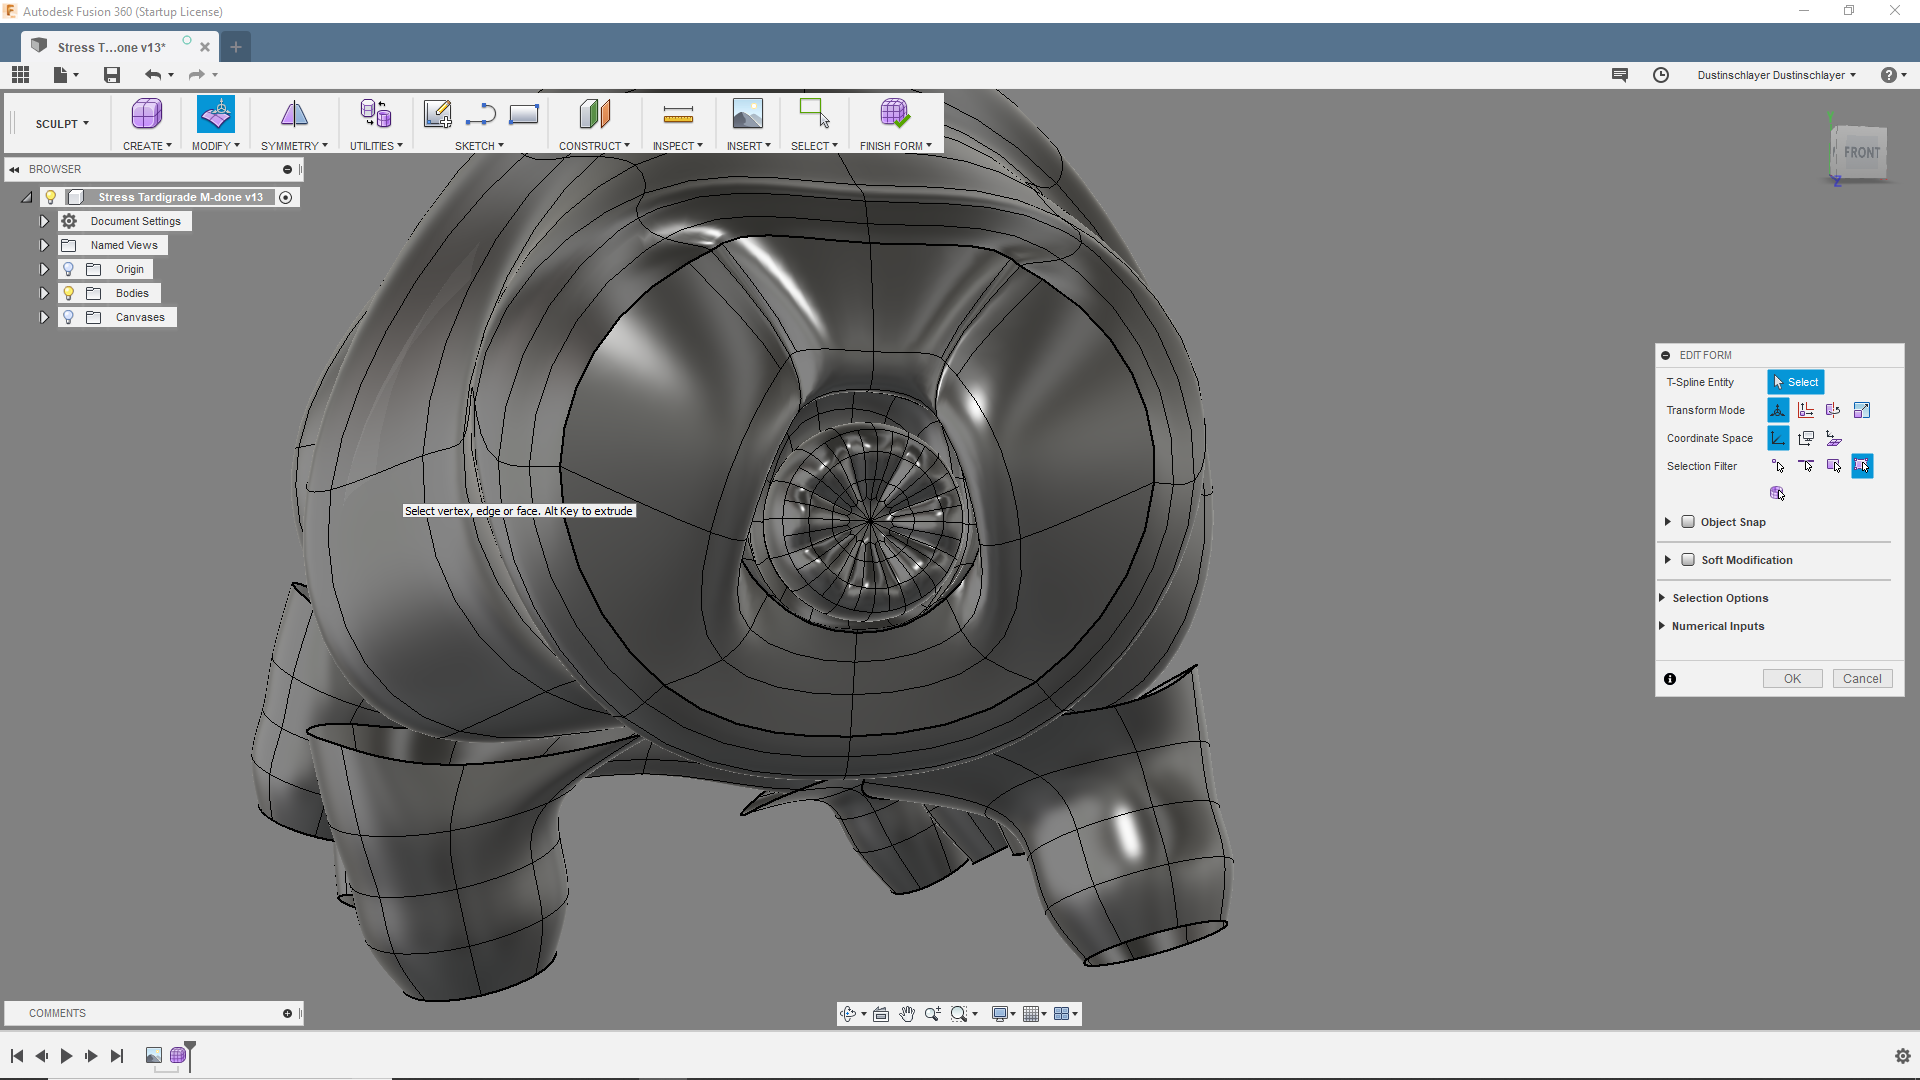
Task: Expand the Canvases tree node
Action: [x=44, y=317]
